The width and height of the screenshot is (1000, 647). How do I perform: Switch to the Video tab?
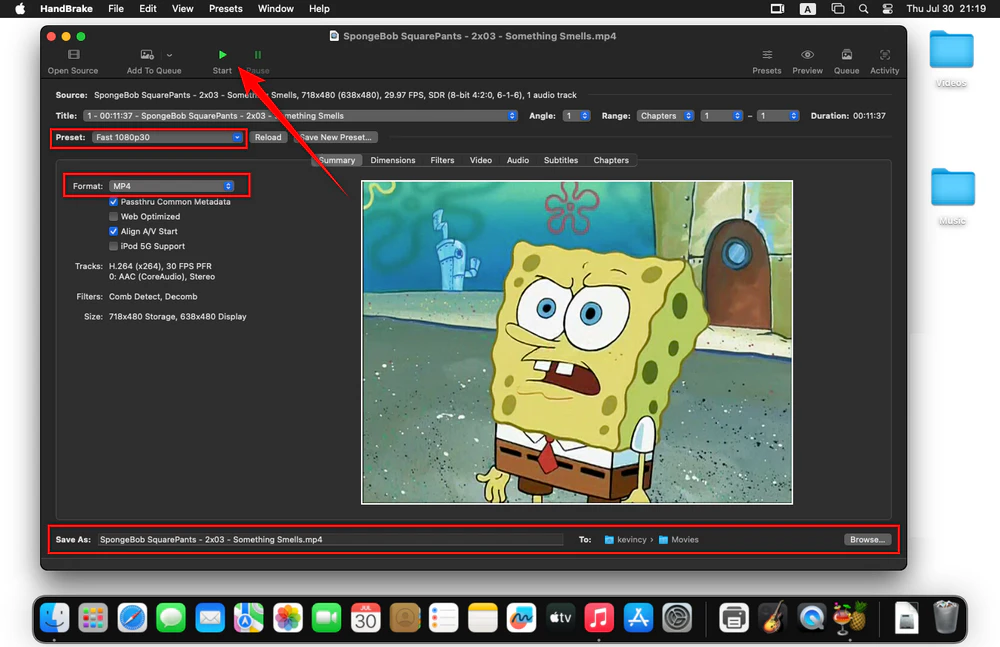coord(481,160)
